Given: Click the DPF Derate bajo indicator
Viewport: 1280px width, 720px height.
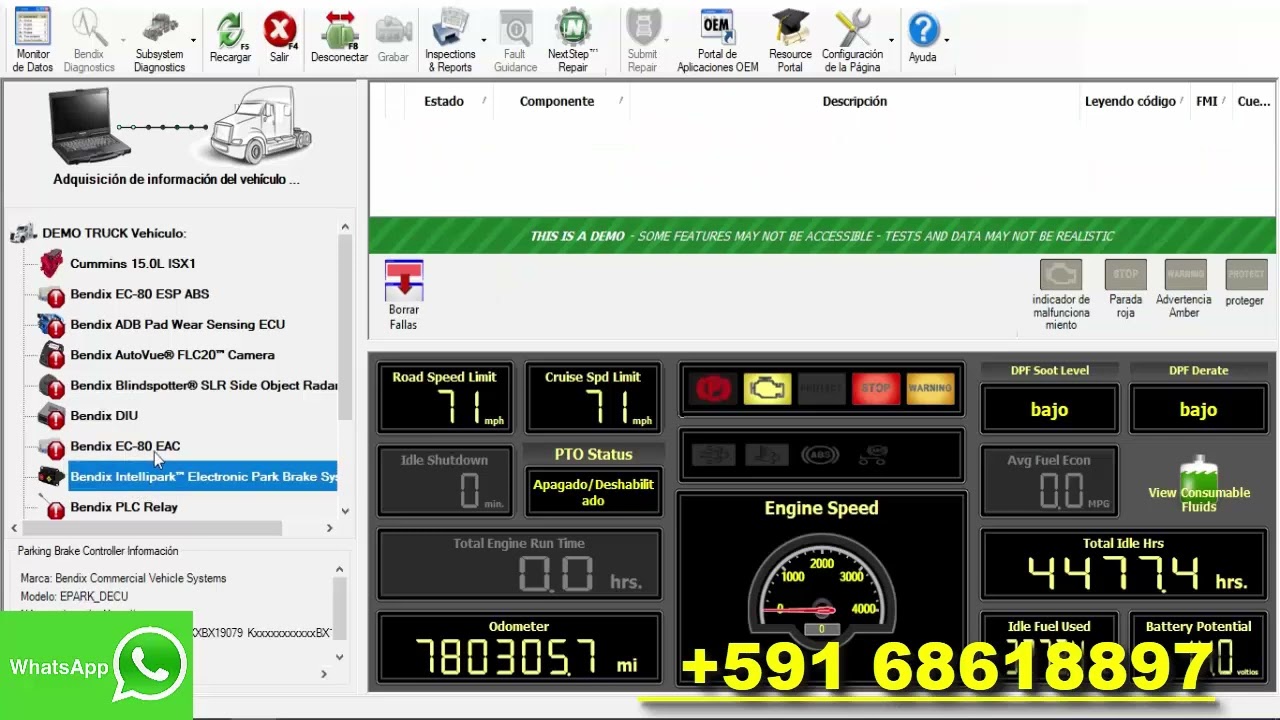Looking at the screenshot, I should tap(1198, 410).
